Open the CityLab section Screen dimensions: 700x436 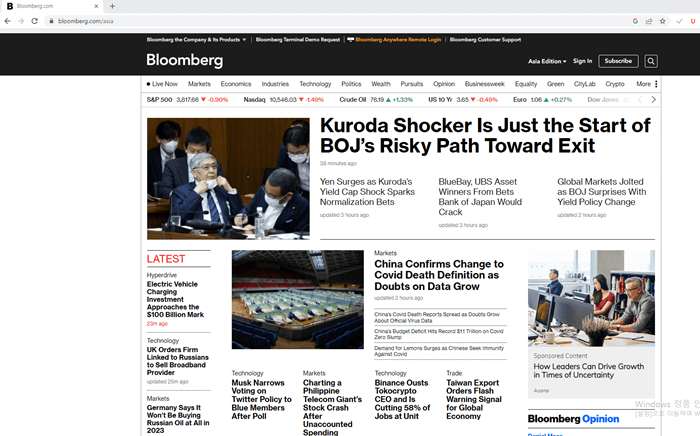tap(584, 84)
